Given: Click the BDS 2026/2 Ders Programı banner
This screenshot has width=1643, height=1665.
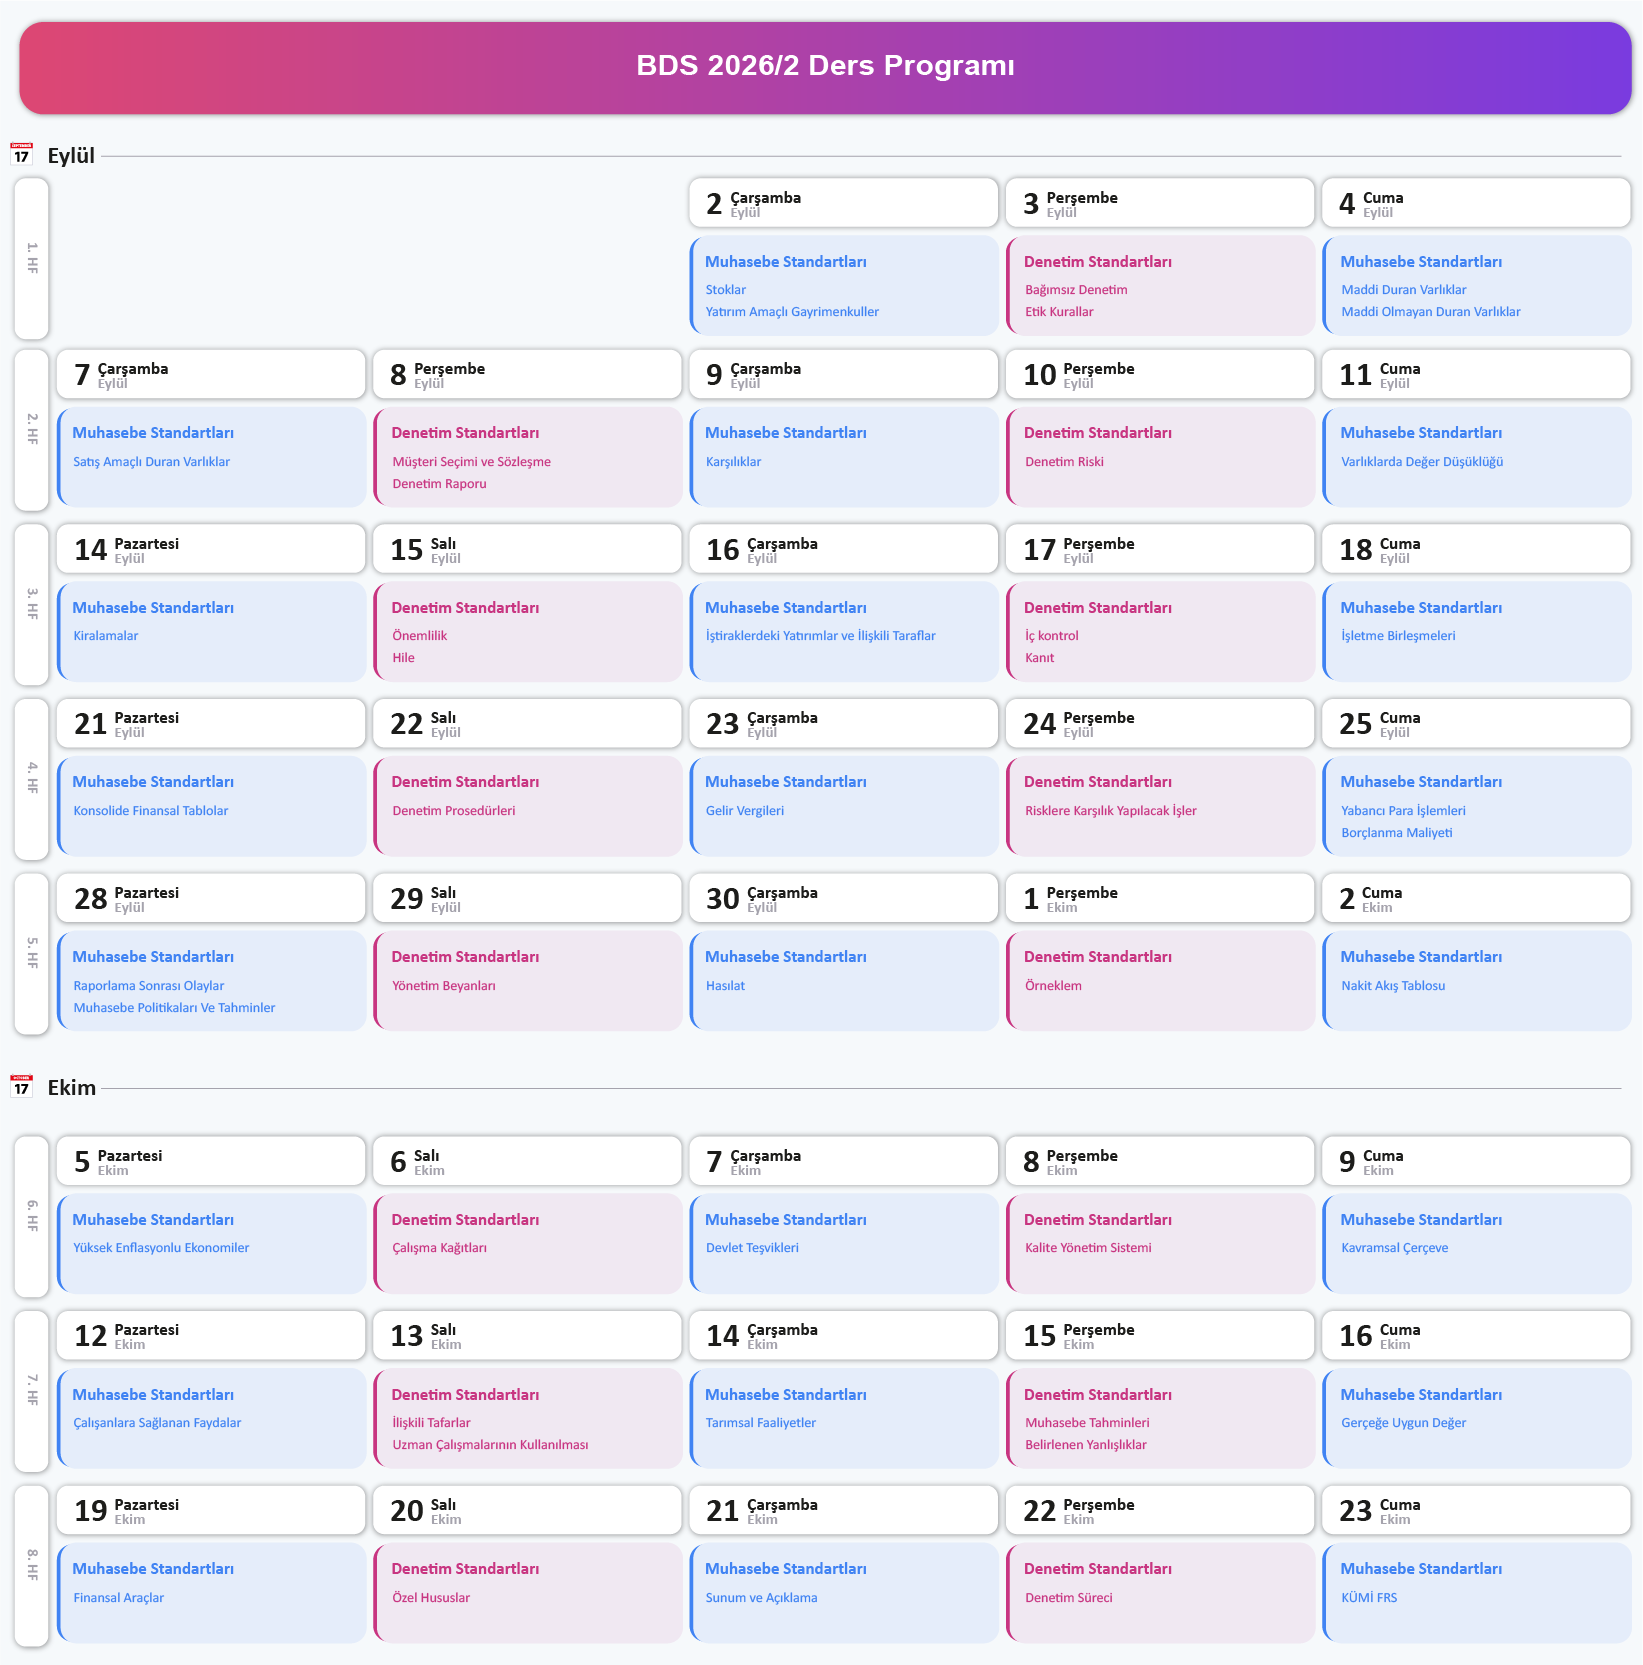Looking at the screenshot, I should pos(825,67).
